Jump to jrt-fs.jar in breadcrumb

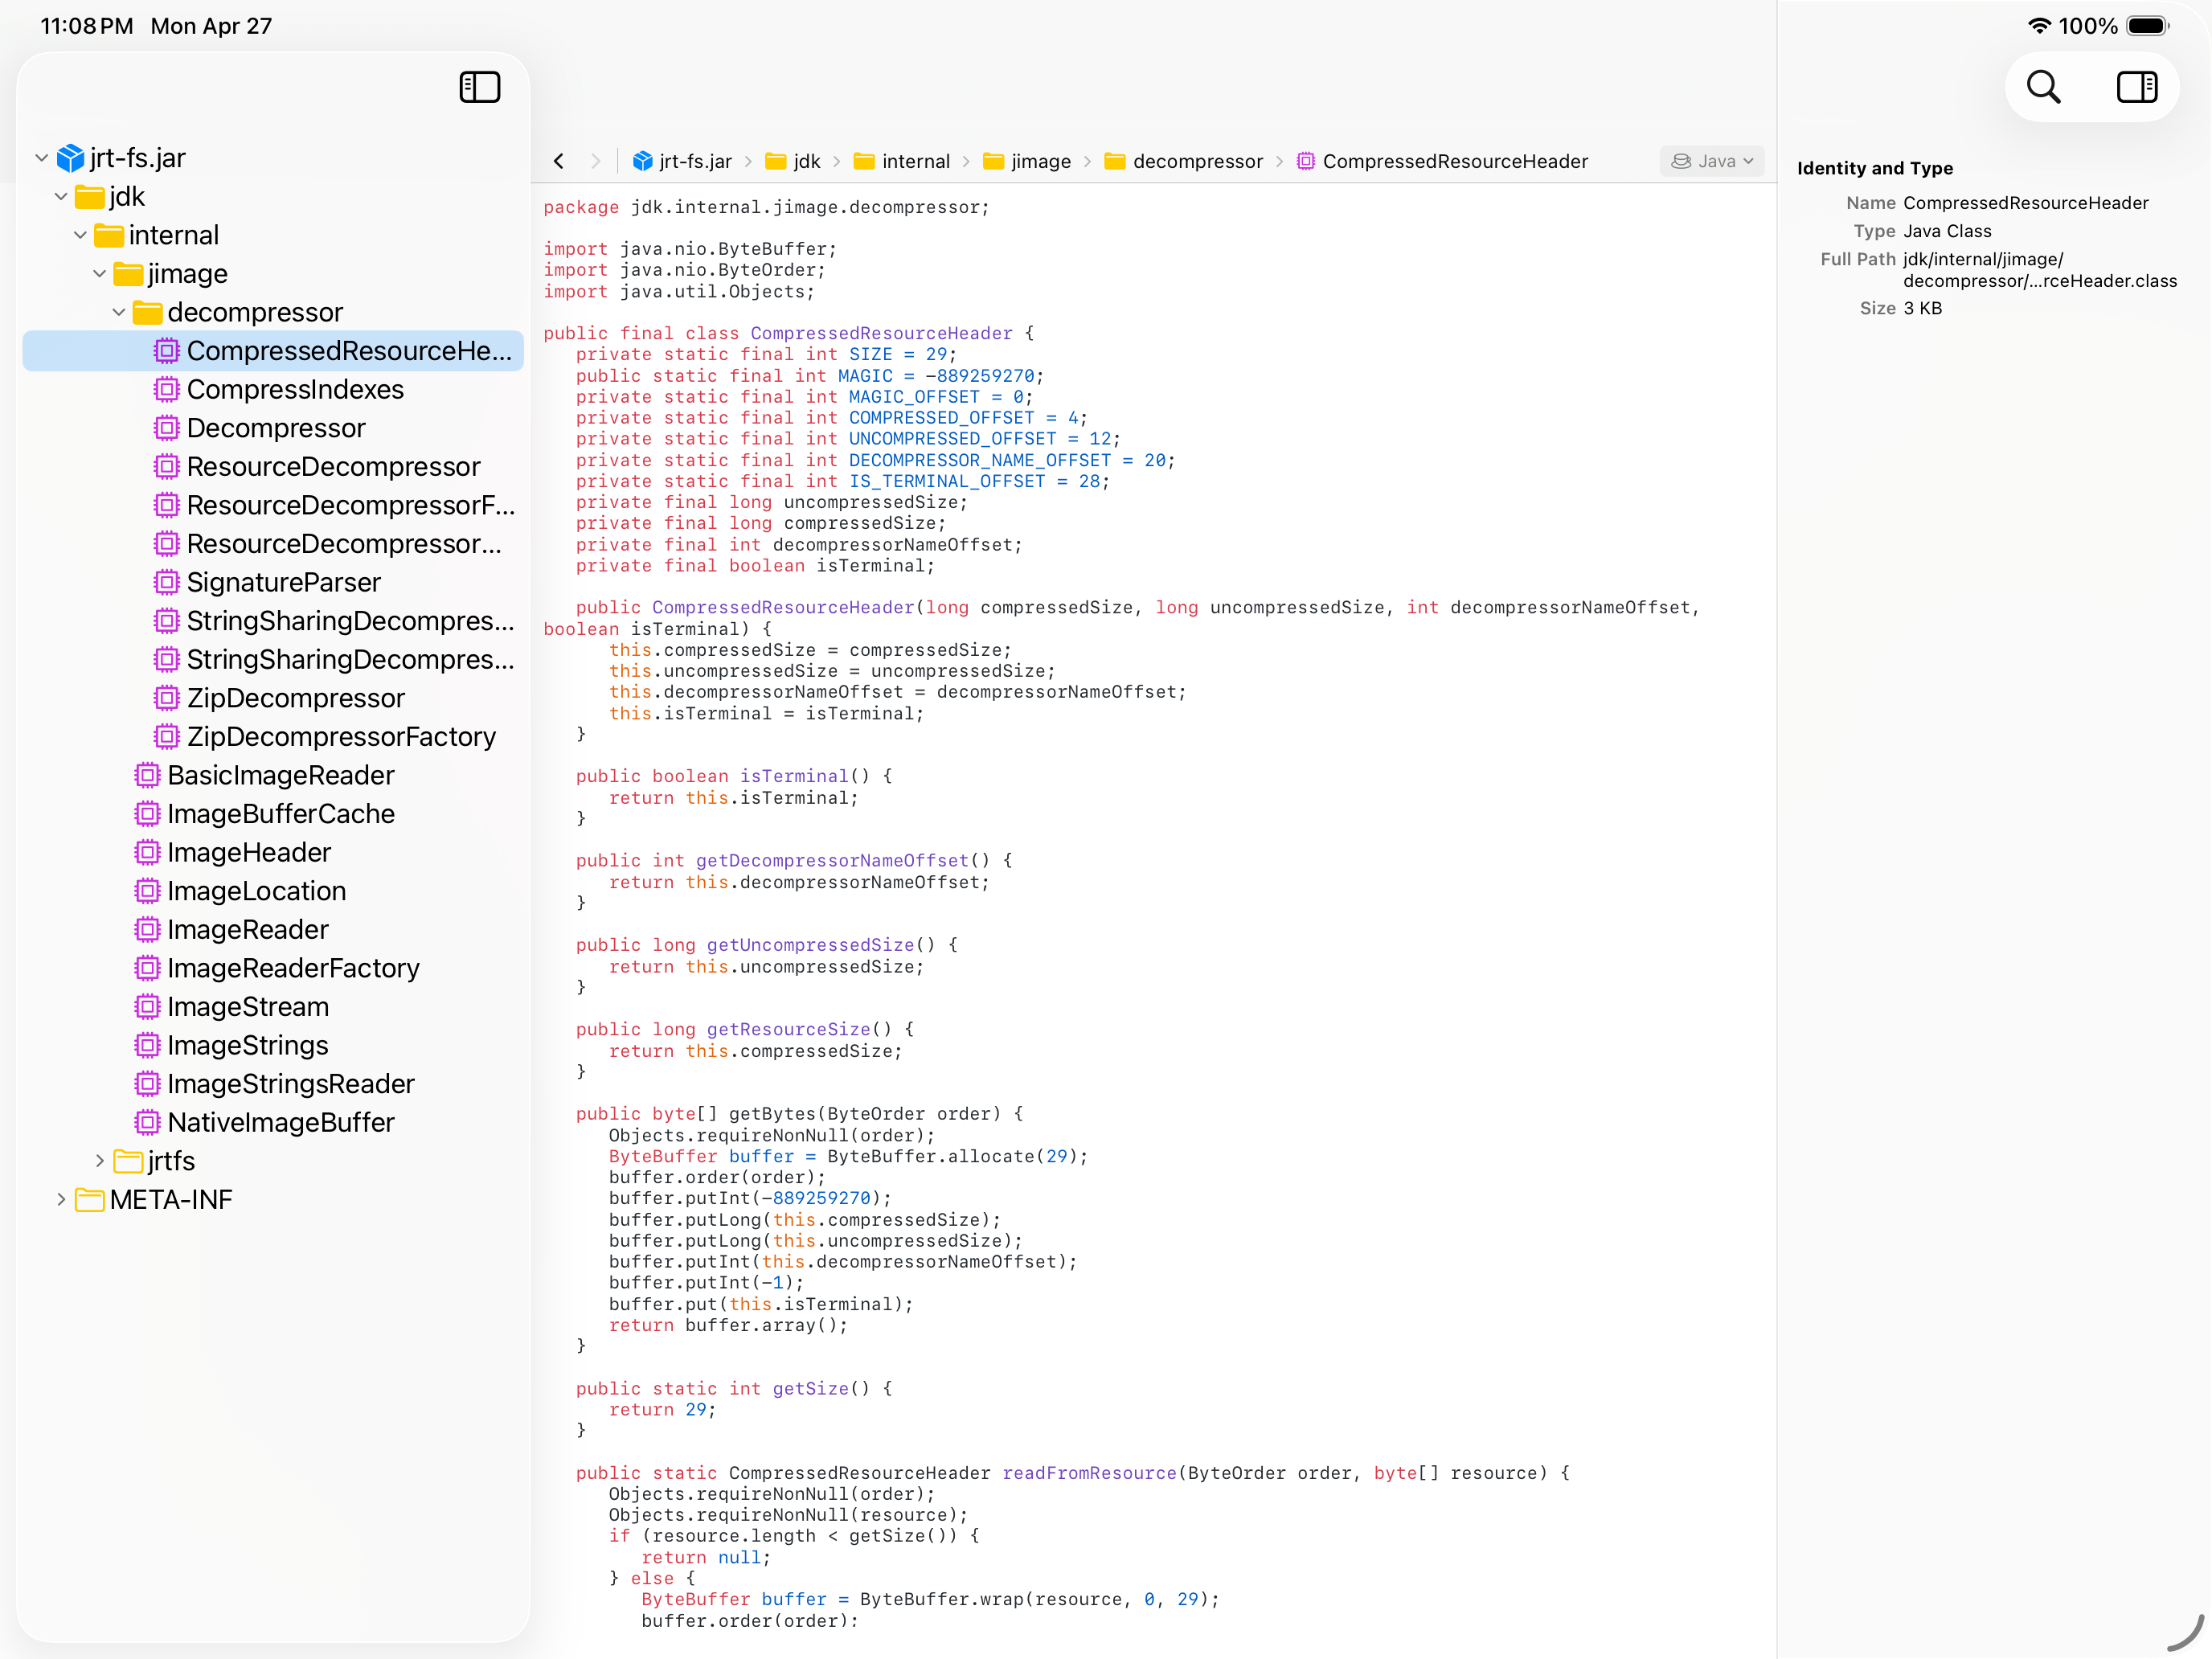pyautogui.click(x=683, y=161)
